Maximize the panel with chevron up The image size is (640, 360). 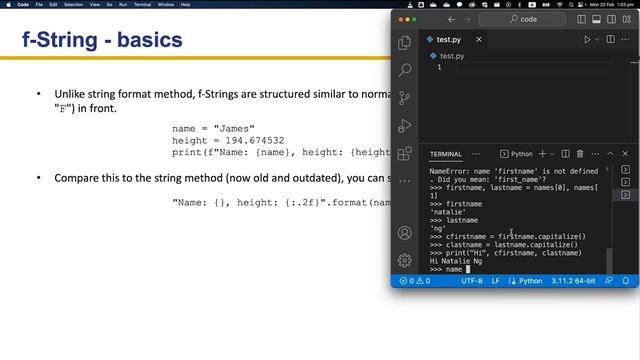point(610,154)
